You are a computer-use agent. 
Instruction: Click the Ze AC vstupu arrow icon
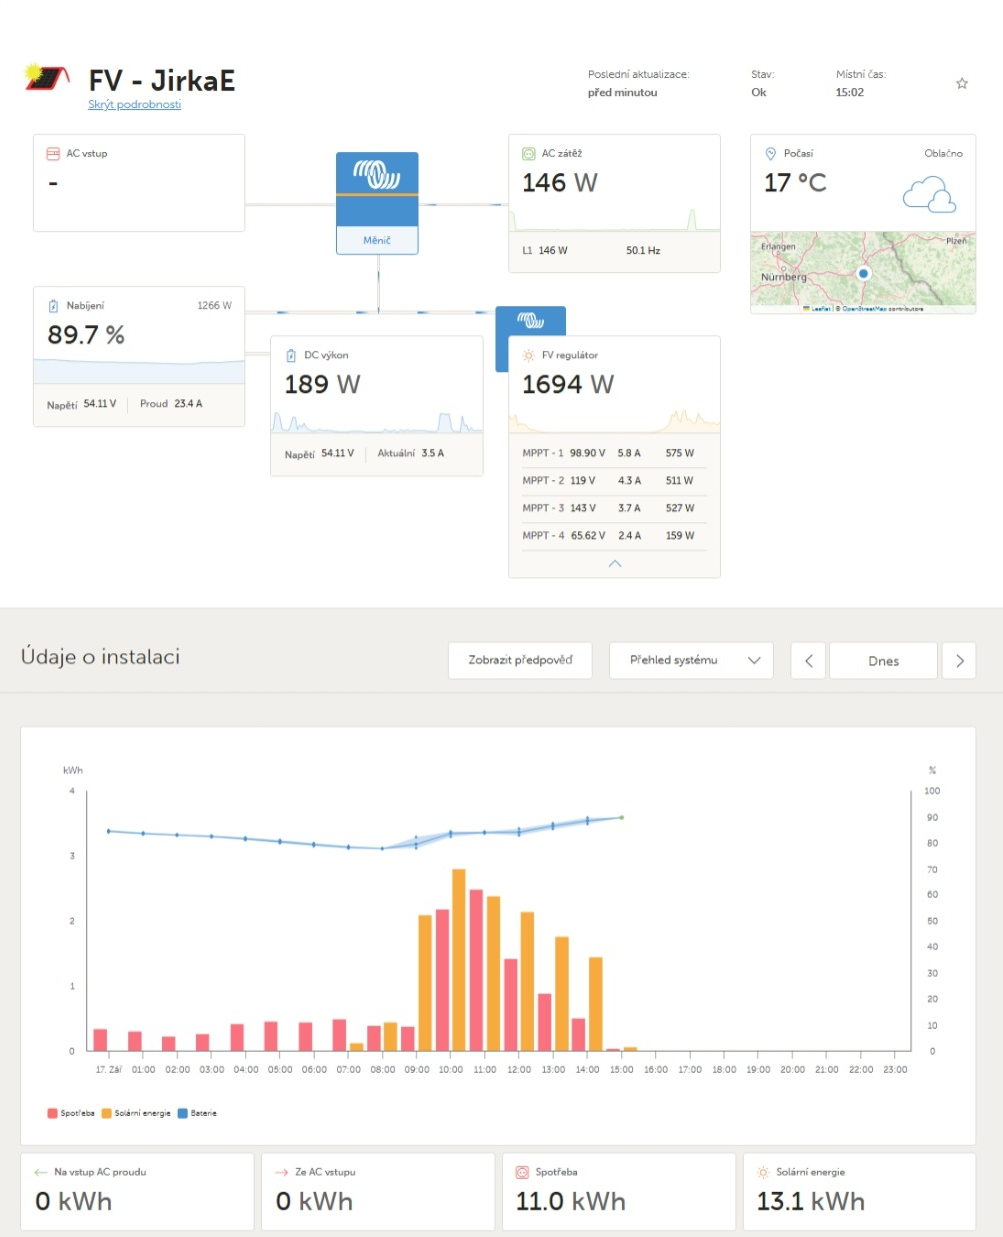point(281,1172)
